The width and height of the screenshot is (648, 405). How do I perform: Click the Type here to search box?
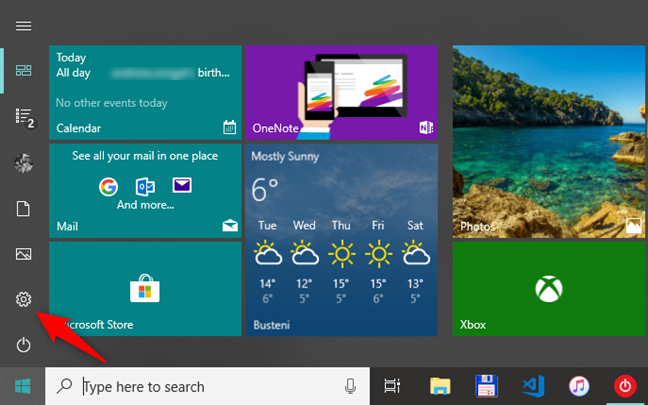pyautogui.click(x=200, y=386)
